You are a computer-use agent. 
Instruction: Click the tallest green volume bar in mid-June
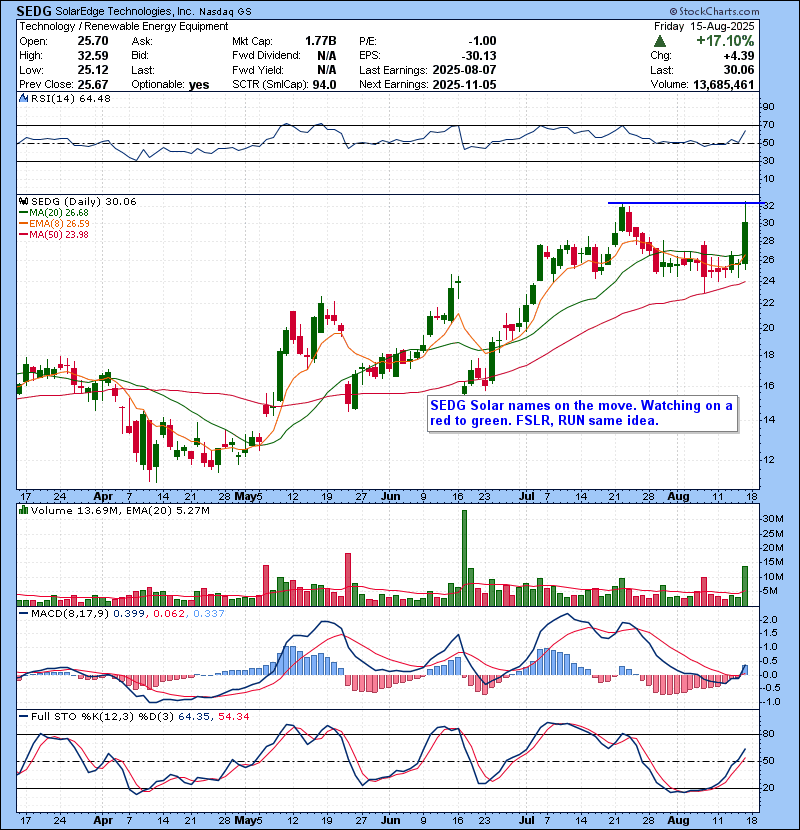click(464, 558)
